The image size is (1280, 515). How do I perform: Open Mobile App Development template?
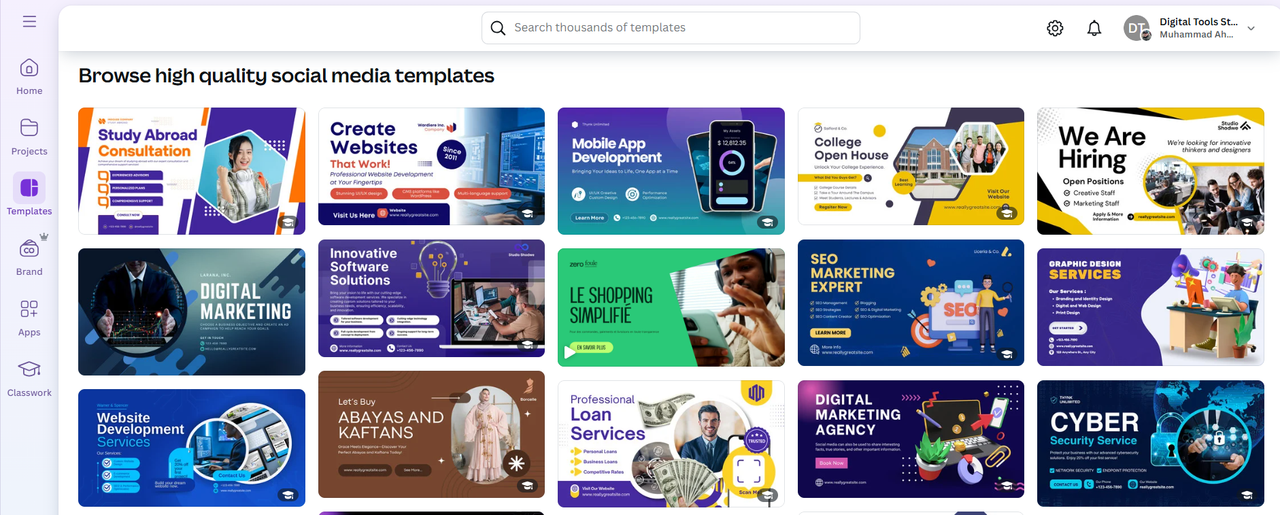click(671, 171)
